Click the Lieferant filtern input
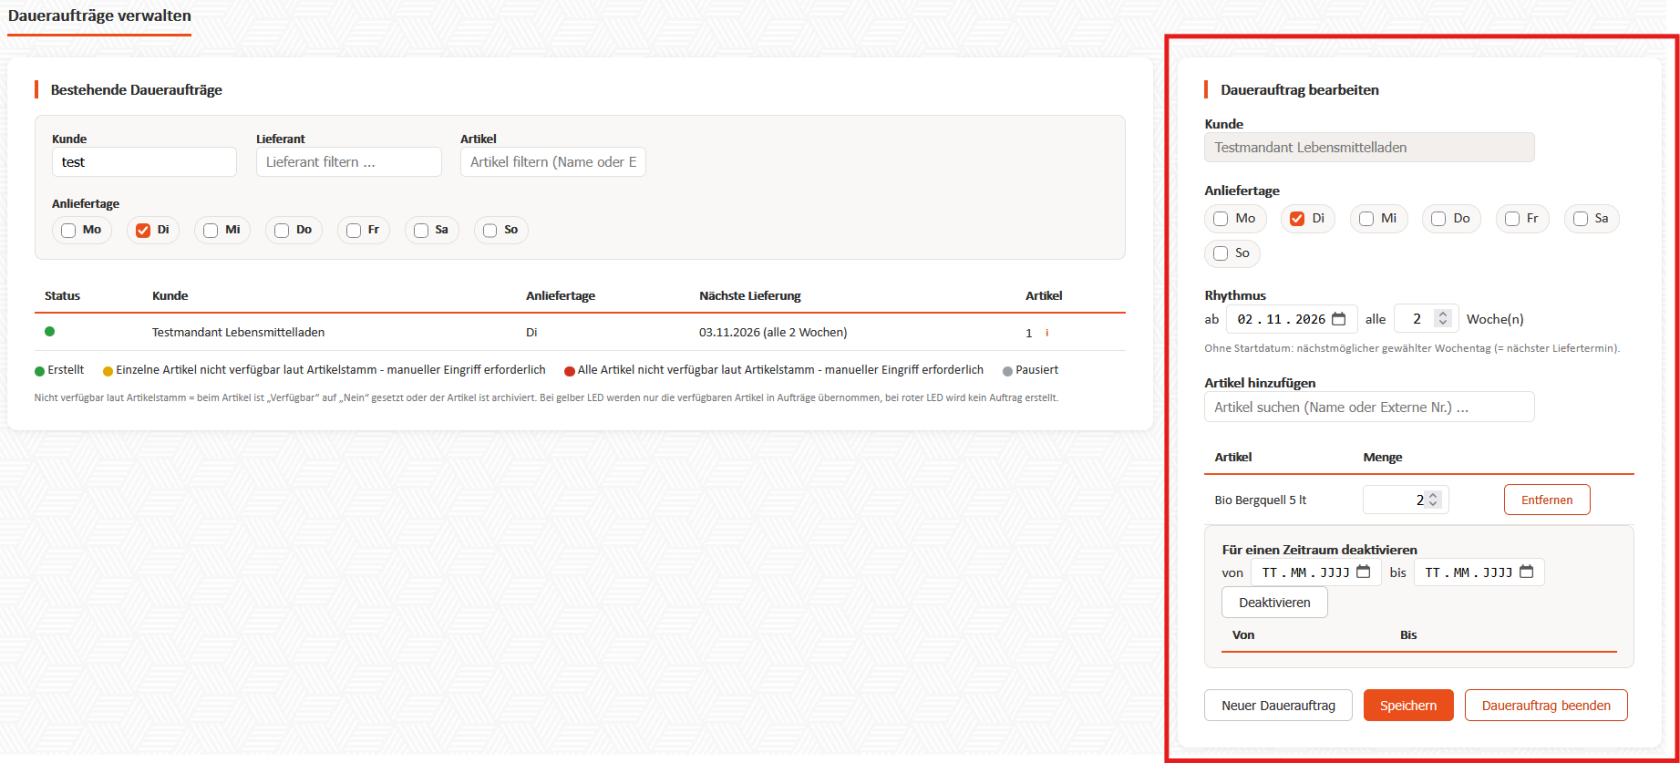This screenshot has height=763, width=1680. (x=349, y=162)
